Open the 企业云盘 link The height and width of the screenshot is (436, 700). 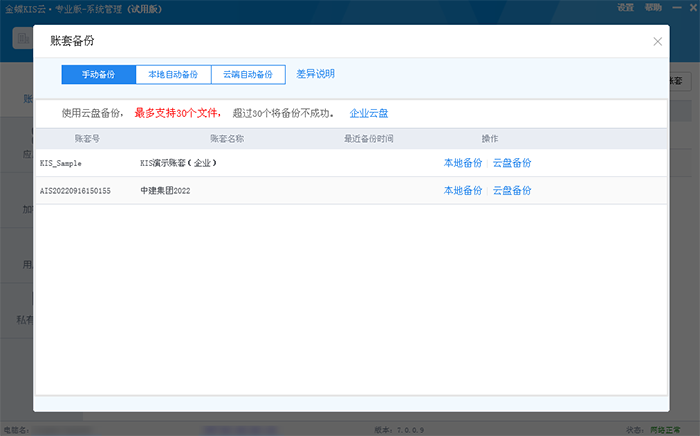pos(369,113)
